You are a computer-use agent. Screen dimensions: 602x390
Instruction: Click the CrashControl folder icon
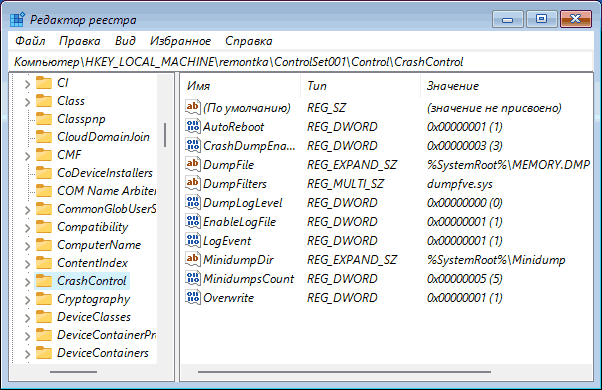pos(44,281)
